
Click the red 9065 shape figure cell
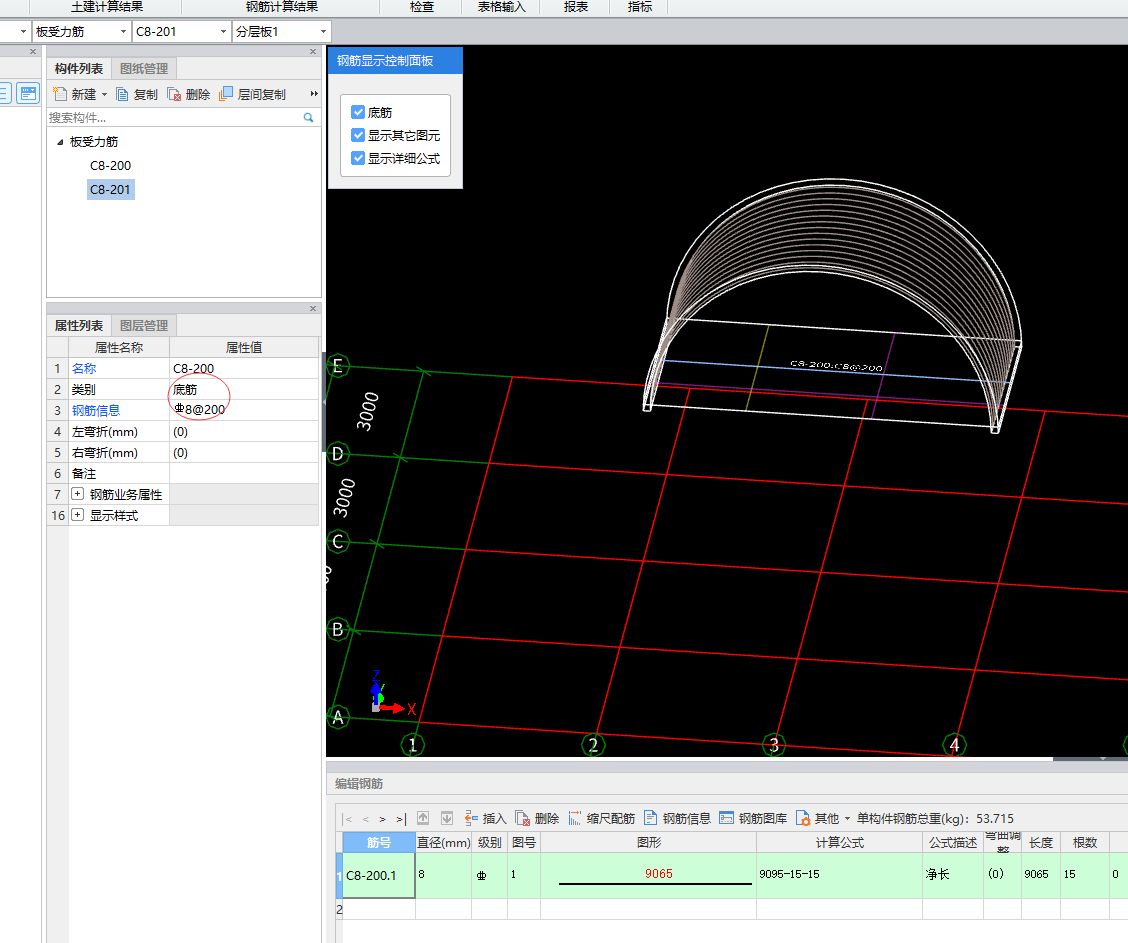648,875
